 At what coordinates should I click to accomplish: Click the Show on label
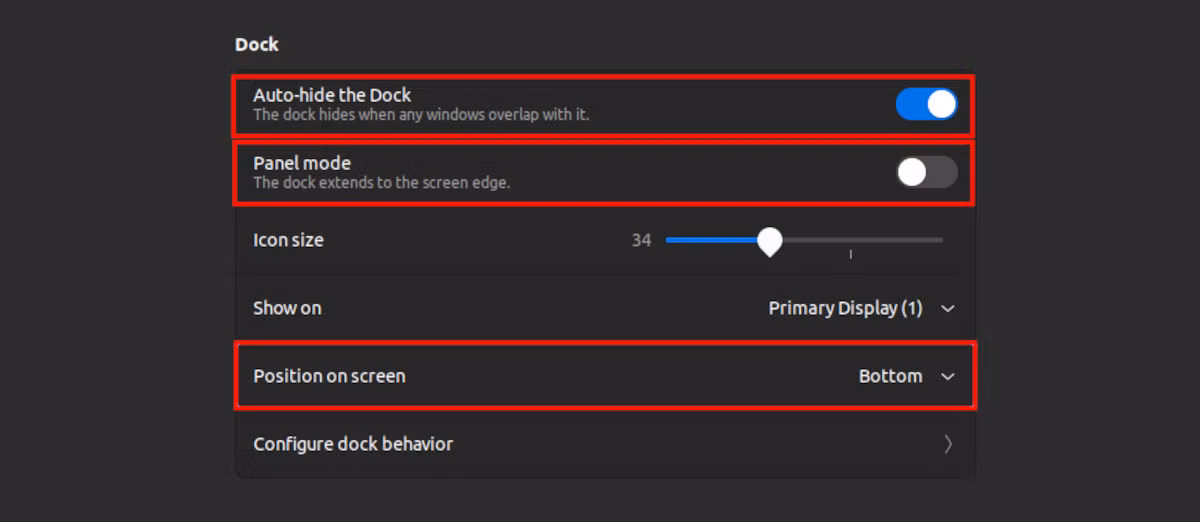point(287,308)
